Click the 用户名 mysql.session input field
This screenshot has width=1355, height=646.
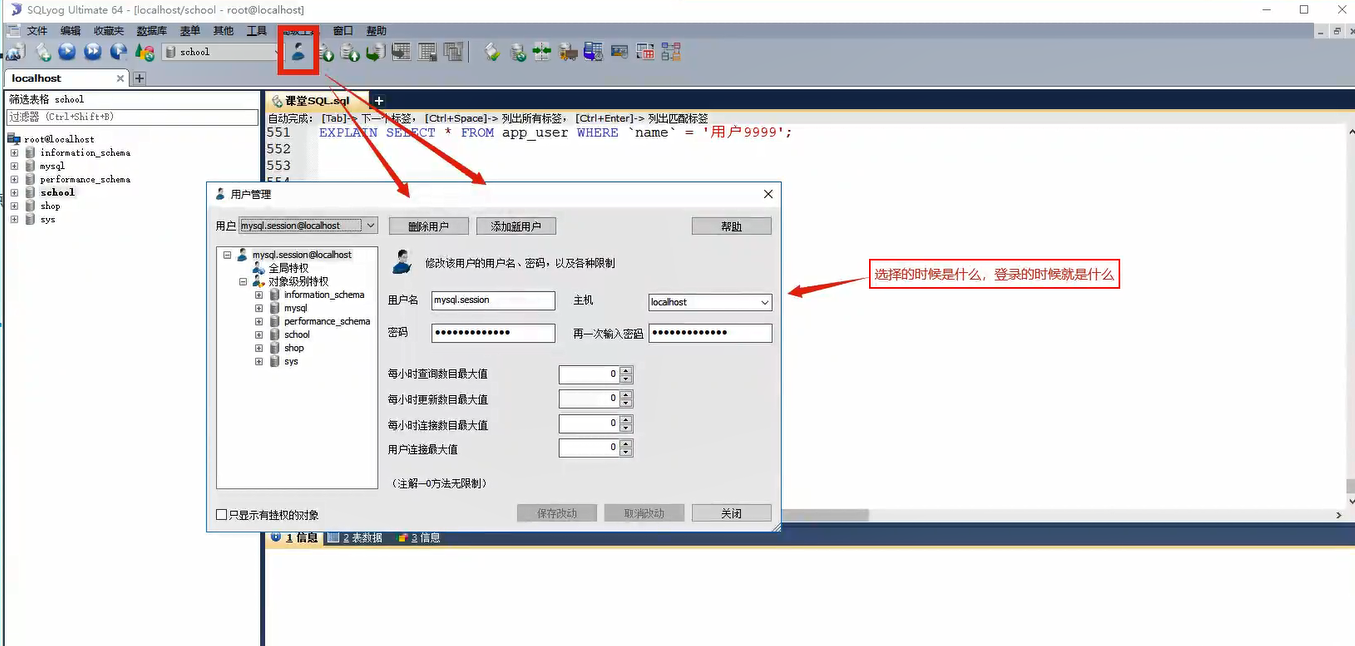493,300
